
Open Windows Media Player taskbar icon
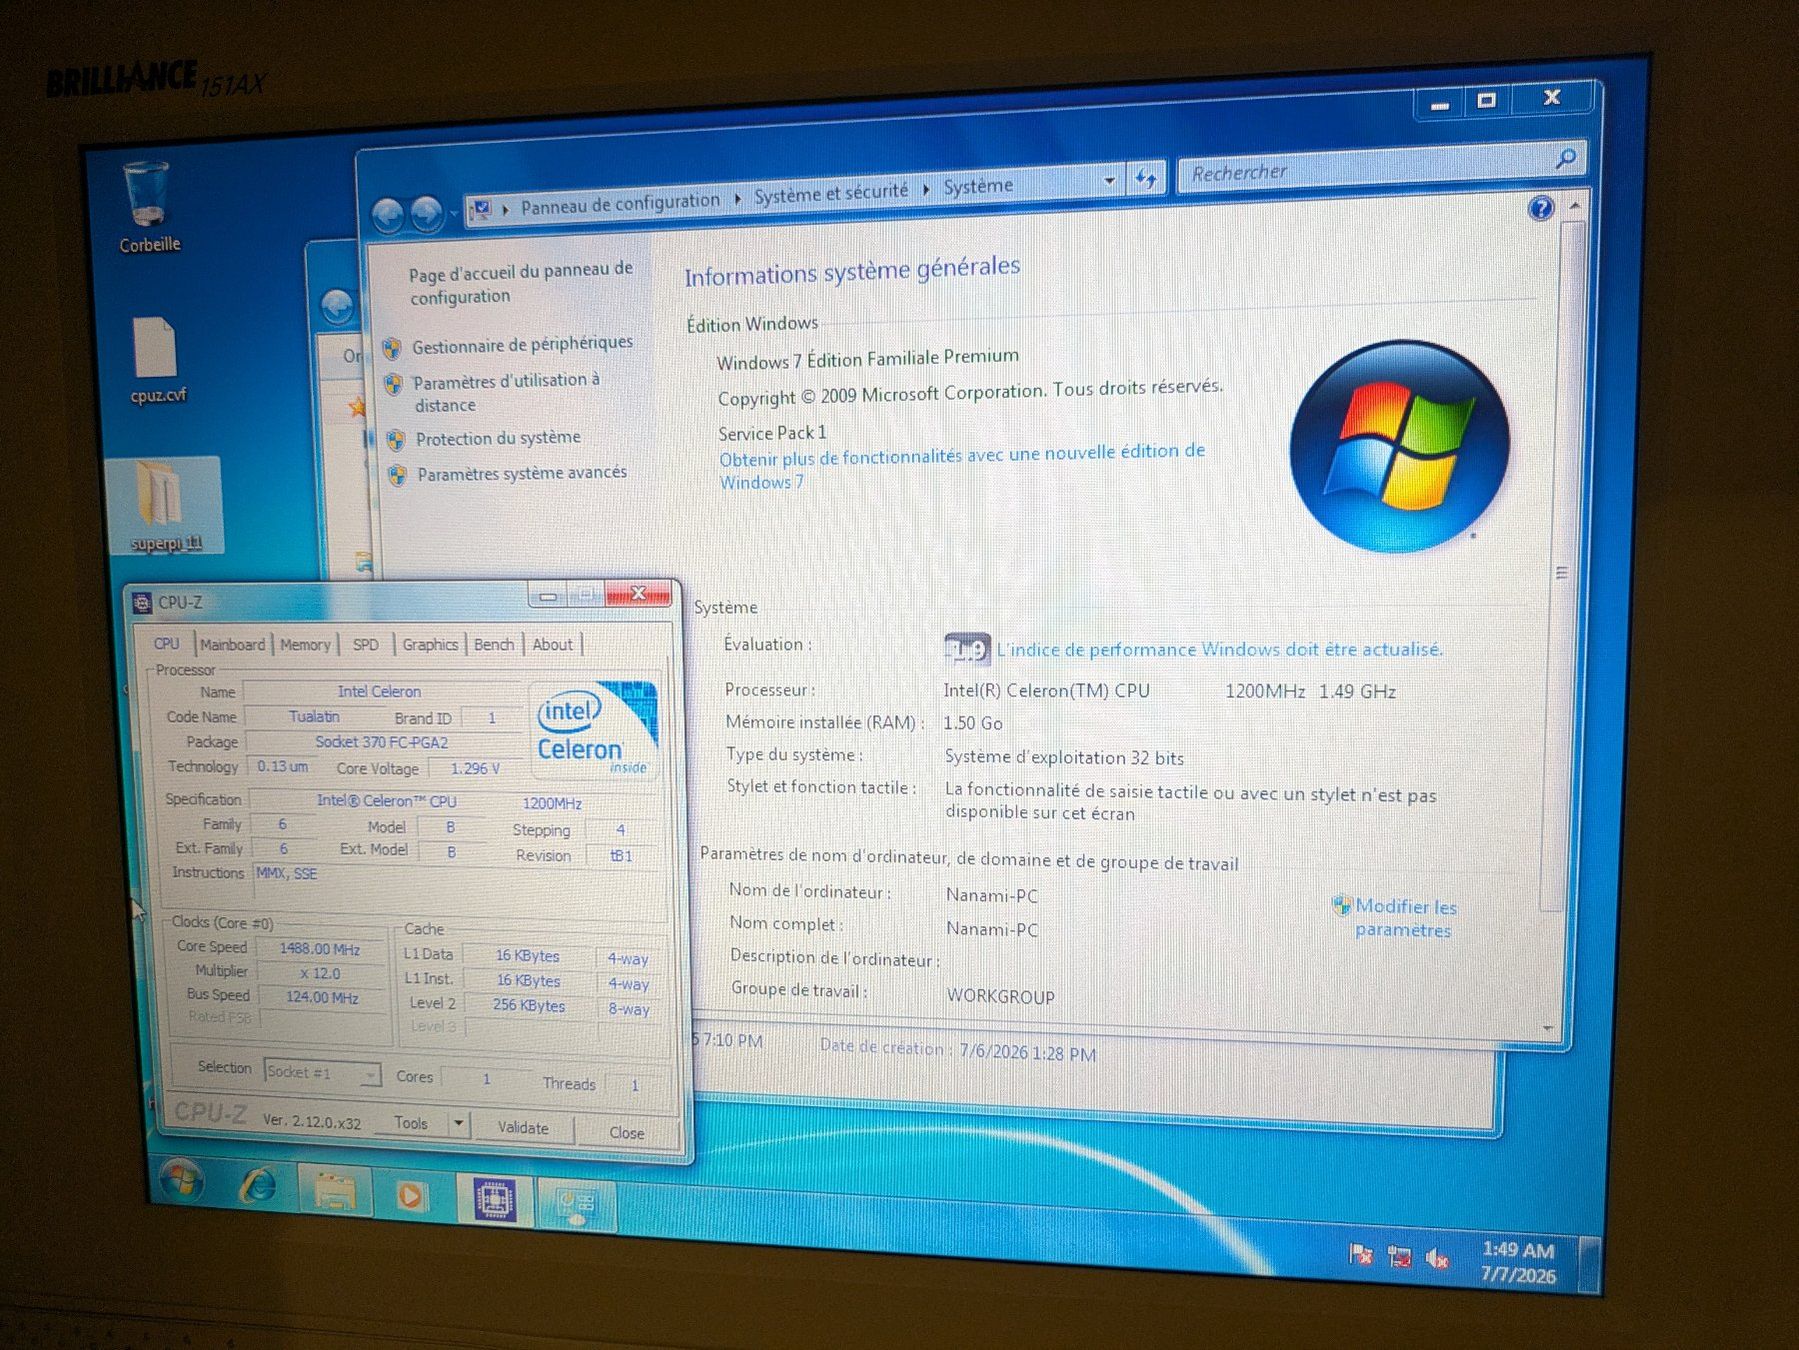410,1195
